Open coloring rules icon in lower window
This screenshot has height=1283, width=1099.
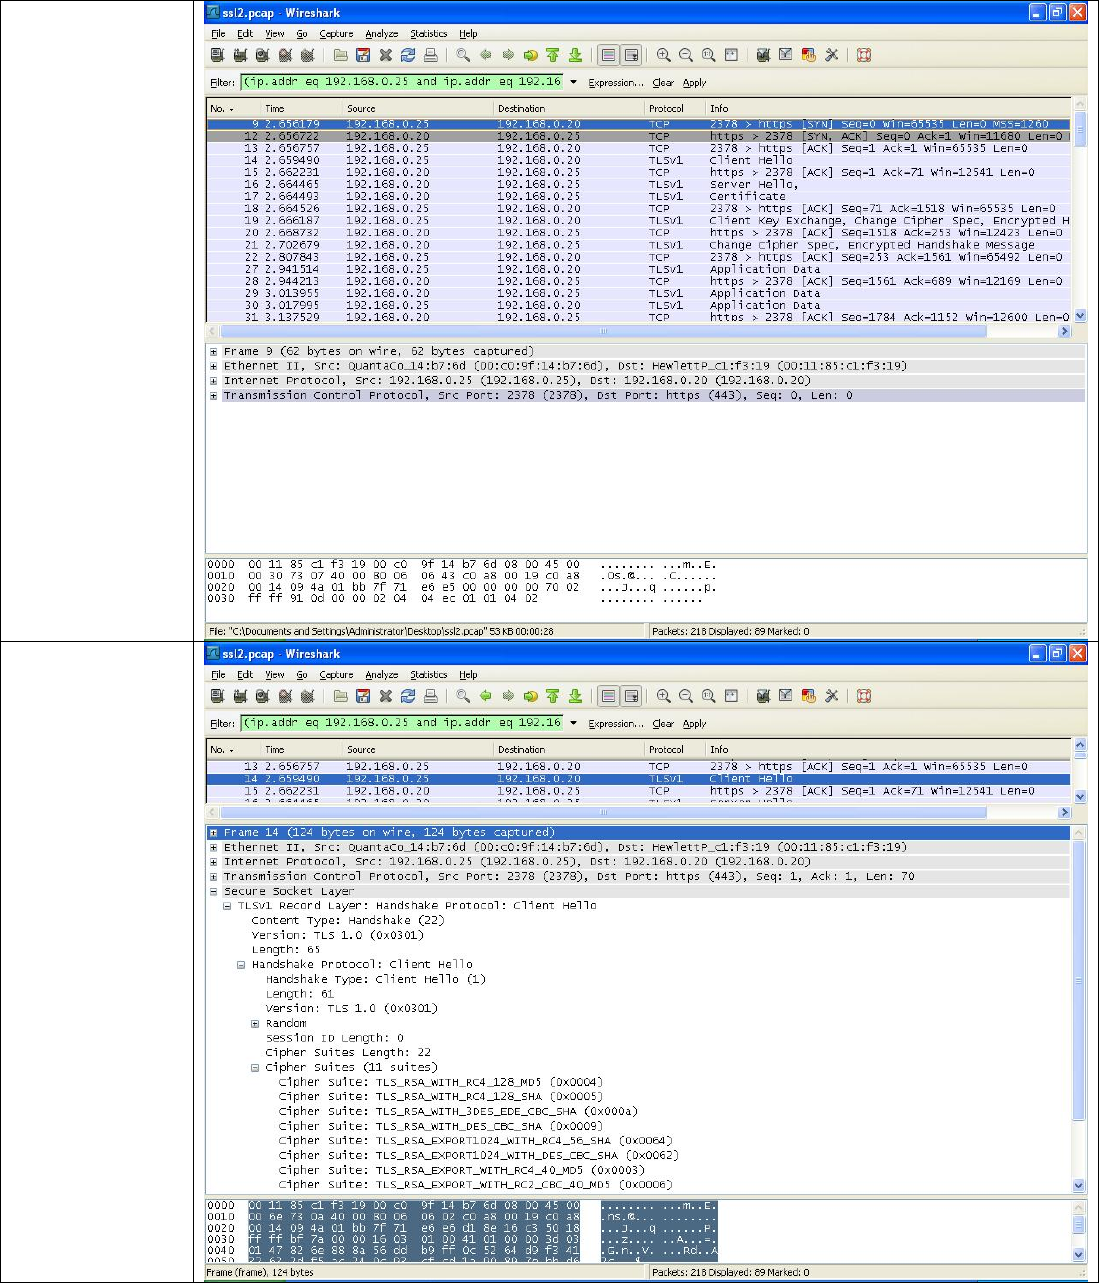click(808, 696)
